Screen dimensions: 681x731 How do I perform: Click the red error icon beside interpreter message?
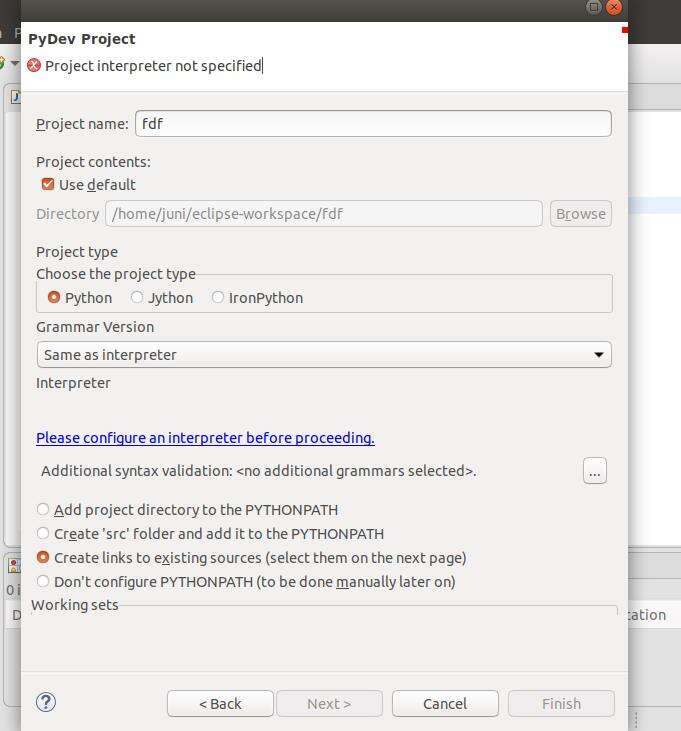pos(34,65)
